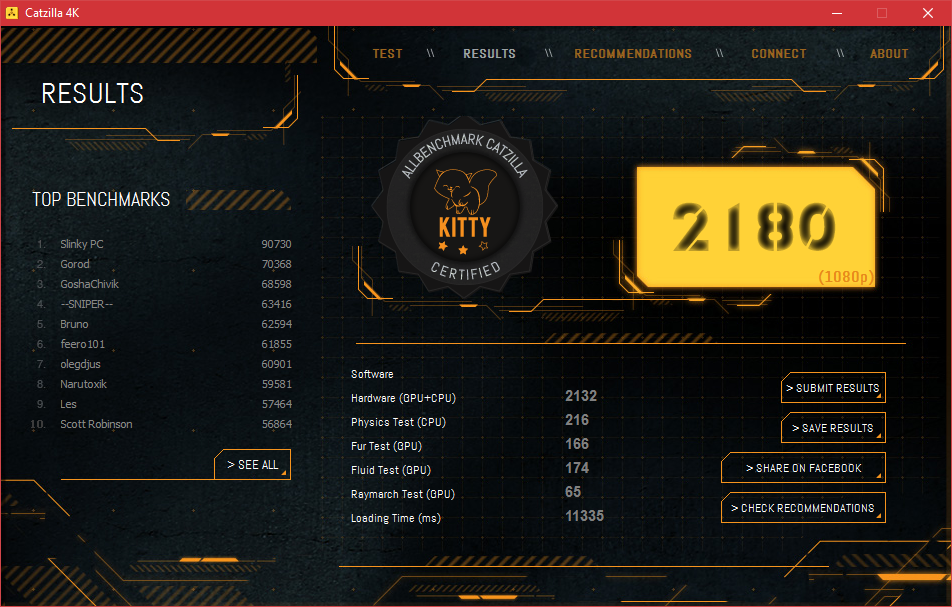Click the Catzilla app icon in title bar
Screen dimensions: 952x607
pos(12,13)
